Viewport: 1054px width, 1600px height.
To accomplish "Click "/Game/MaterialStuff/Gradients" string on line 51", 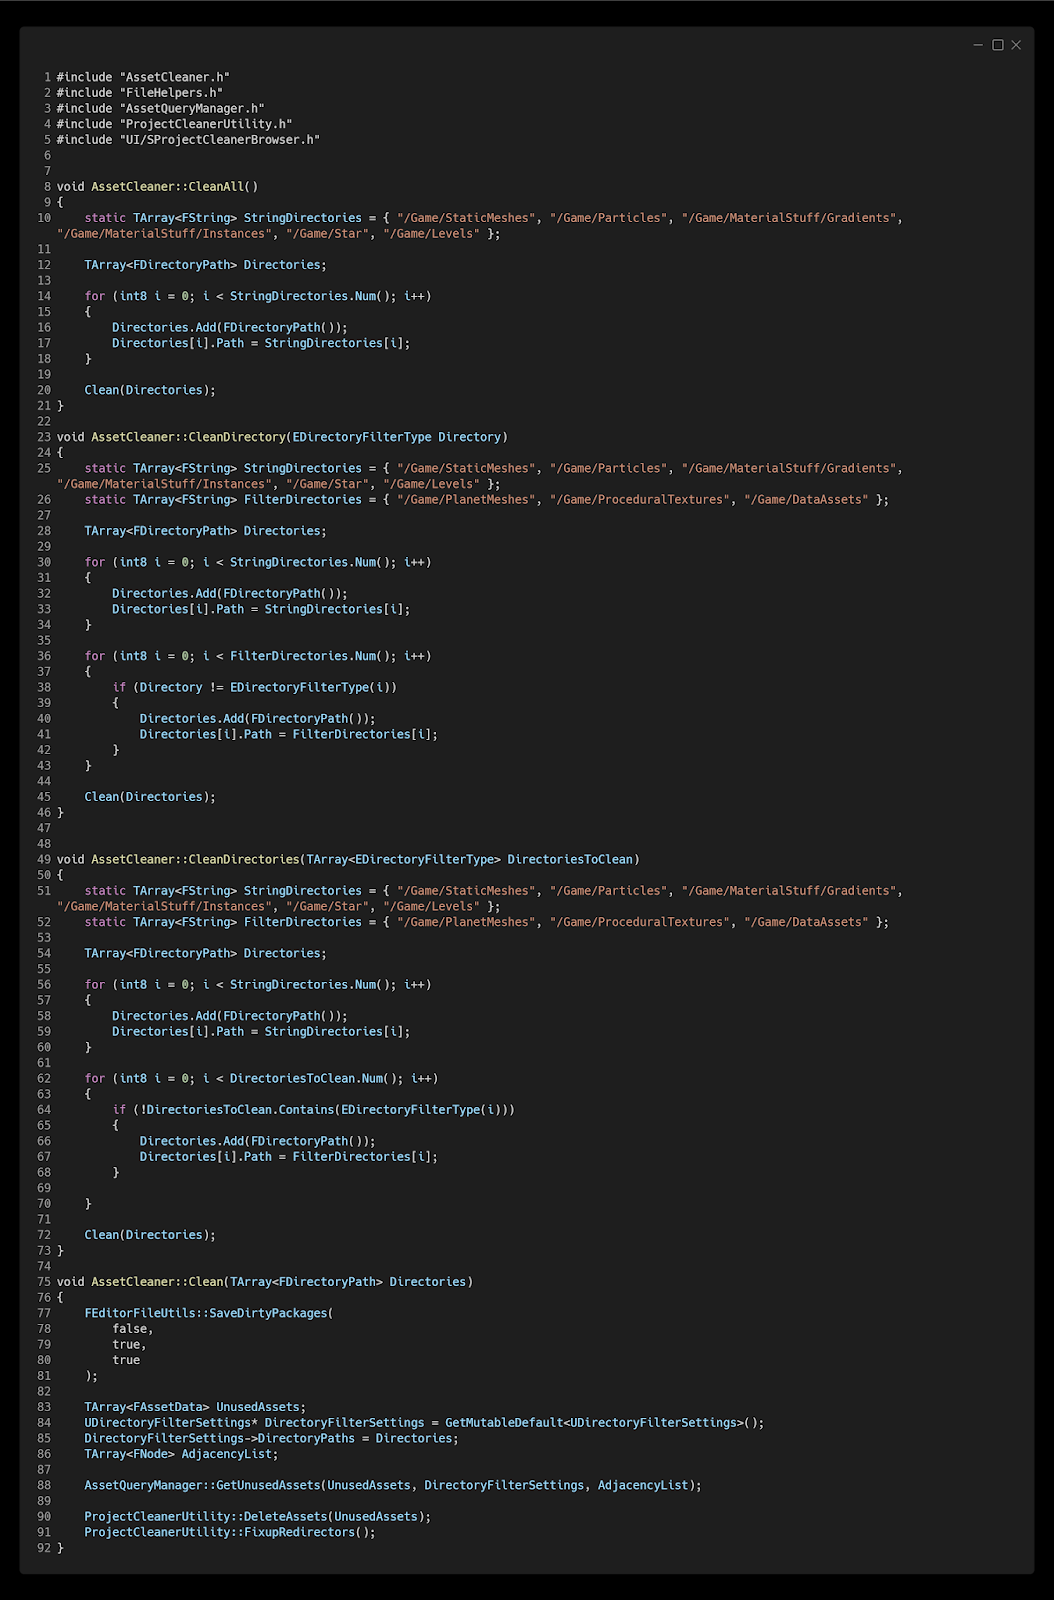I will tap(789, 891).
